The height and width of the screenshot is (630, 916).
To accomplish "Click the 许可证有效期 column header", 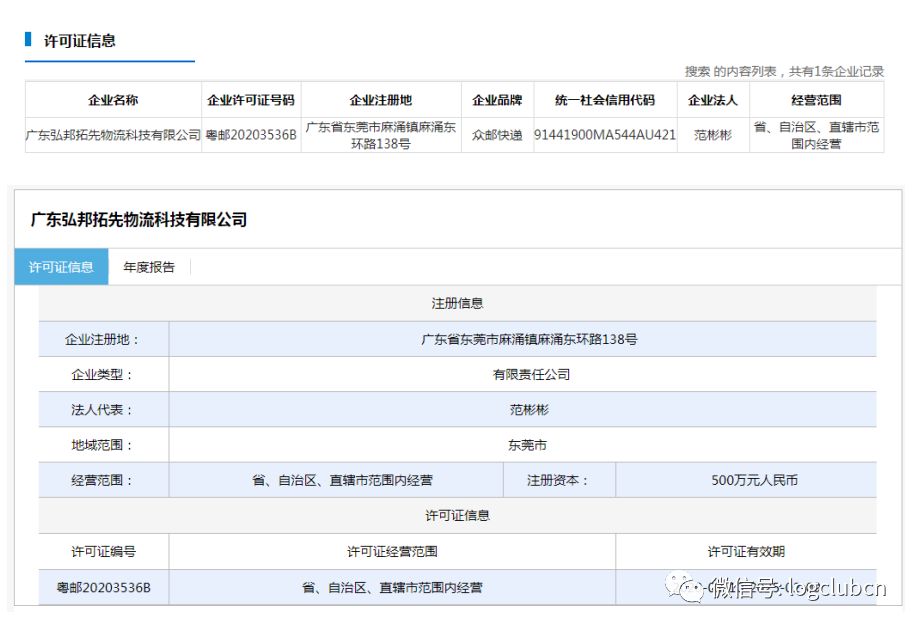I will pos(746,552).
